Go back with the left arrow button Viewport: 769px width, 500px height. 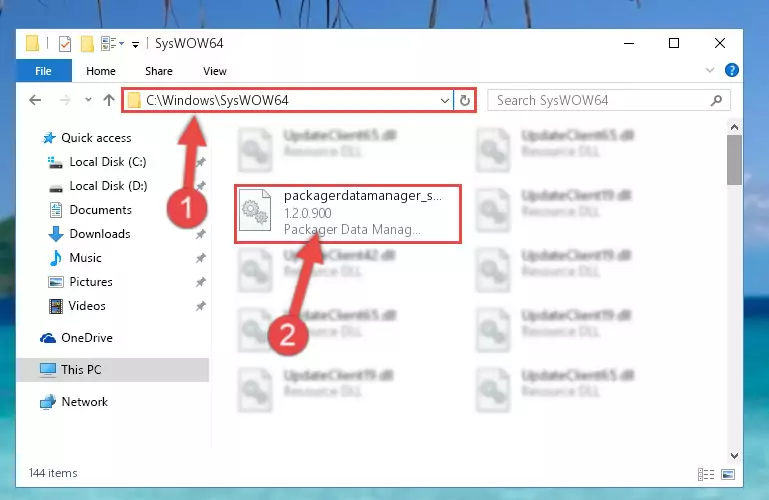pos(35,100)
